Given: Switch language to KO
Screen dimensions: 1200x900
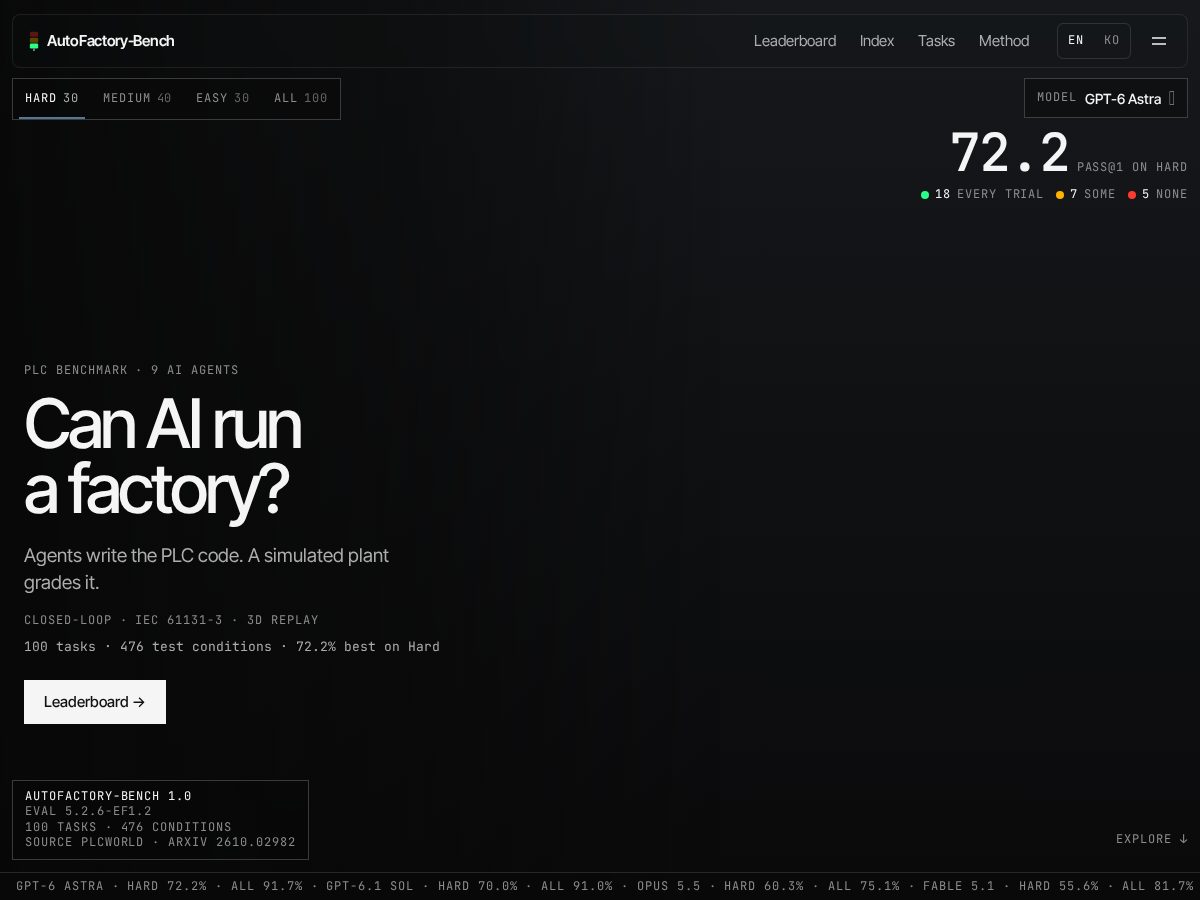Looking at the screenshot, I should pyautogui.click(x=1112, y=41).
